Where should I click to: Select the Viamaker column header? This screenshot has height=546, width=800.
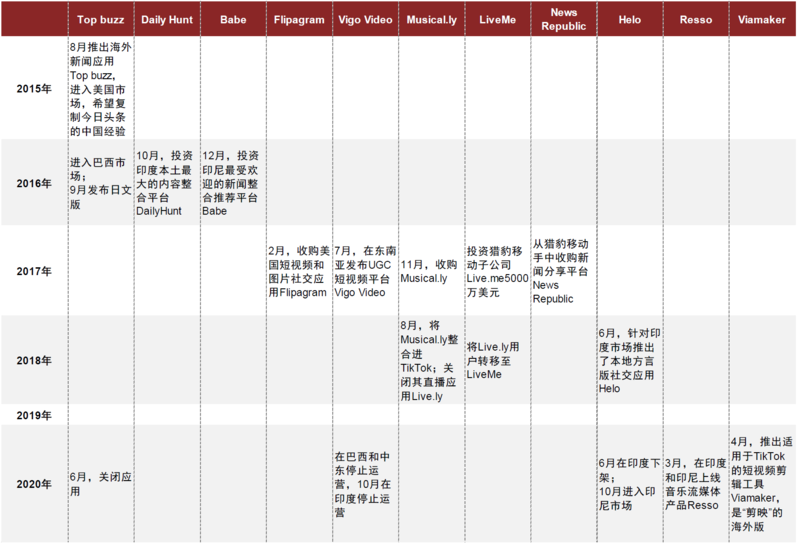pyautogui.click(x=763, y=19)
